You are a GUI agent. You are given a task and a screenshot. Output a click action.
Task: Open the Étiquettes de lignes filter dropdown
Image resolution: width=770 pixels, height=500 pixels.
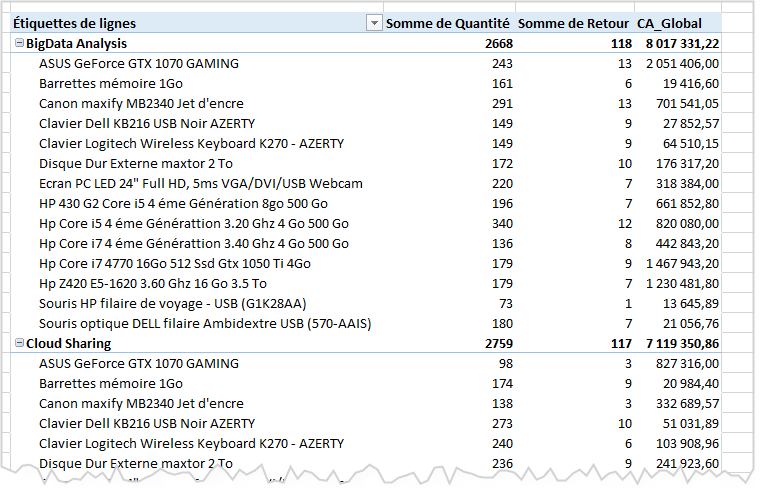pyautogui.click(x=374, y=23)
